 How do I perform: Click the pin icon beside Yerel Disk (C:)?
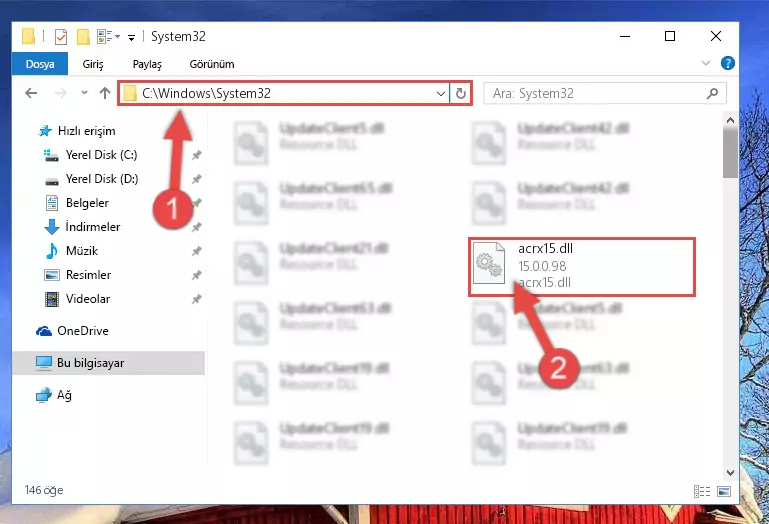coord(196,155)
